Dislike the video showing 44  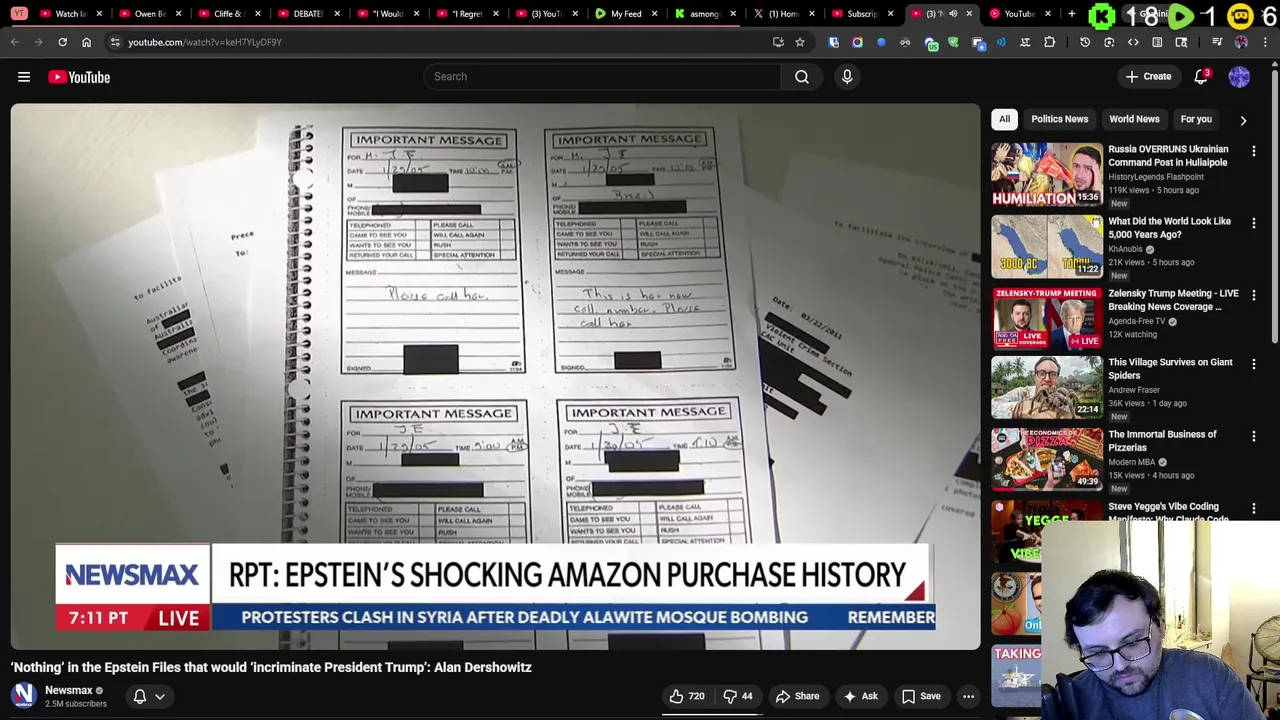point(738,696)
